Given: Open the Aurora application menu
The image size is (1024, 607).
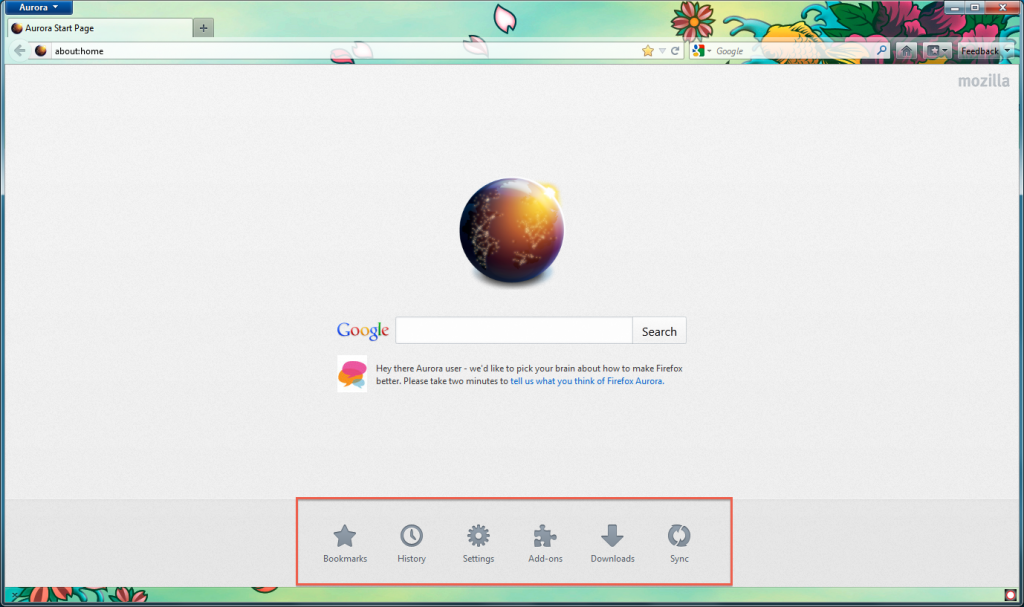Looking at the screenshot, I should (38, 7).
